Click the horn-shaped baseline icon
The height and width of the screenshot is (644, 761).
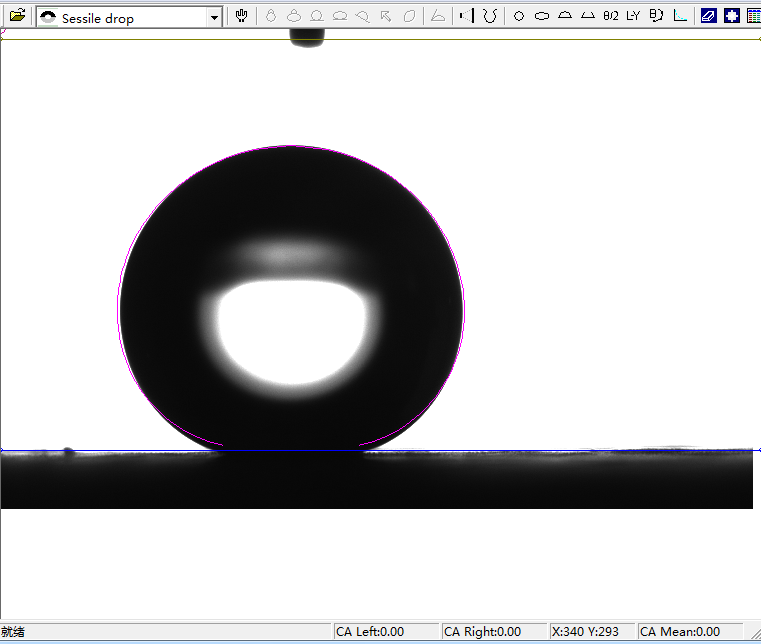click(465, 16)
